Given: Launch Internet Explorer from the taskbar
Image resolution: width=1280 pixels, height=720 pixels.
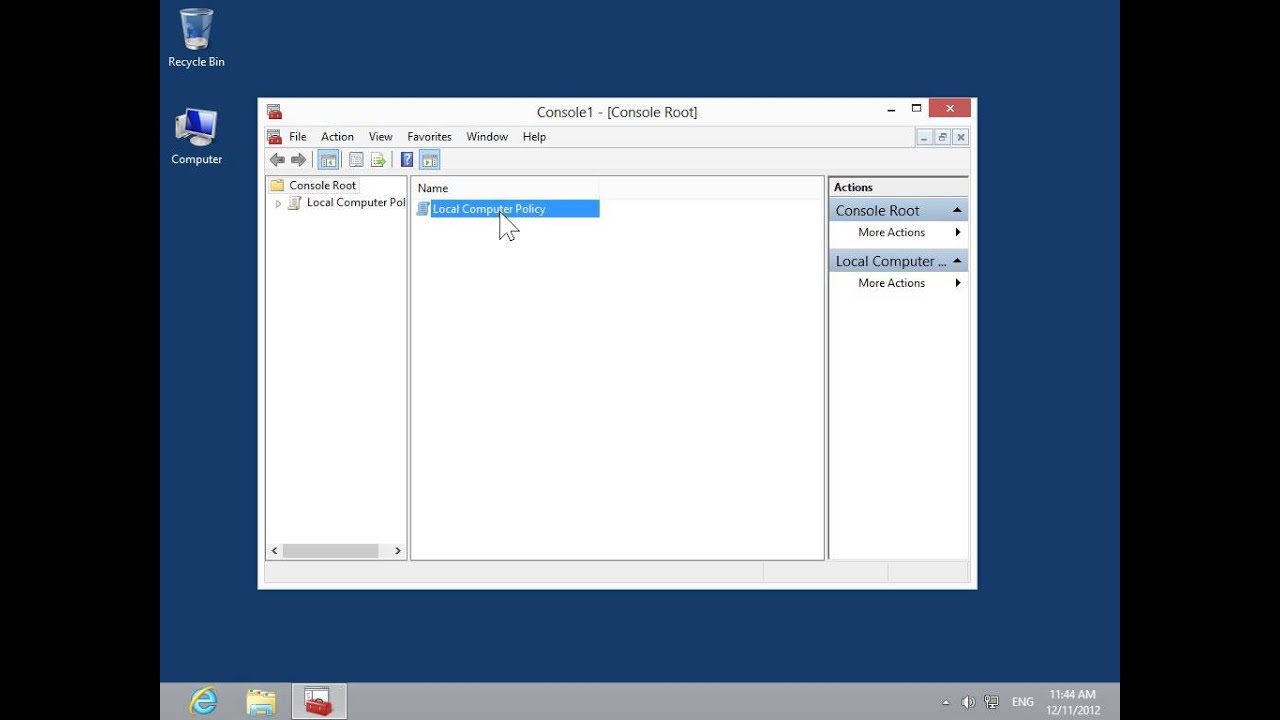Looking at the screenshot, I should point(203,702).
